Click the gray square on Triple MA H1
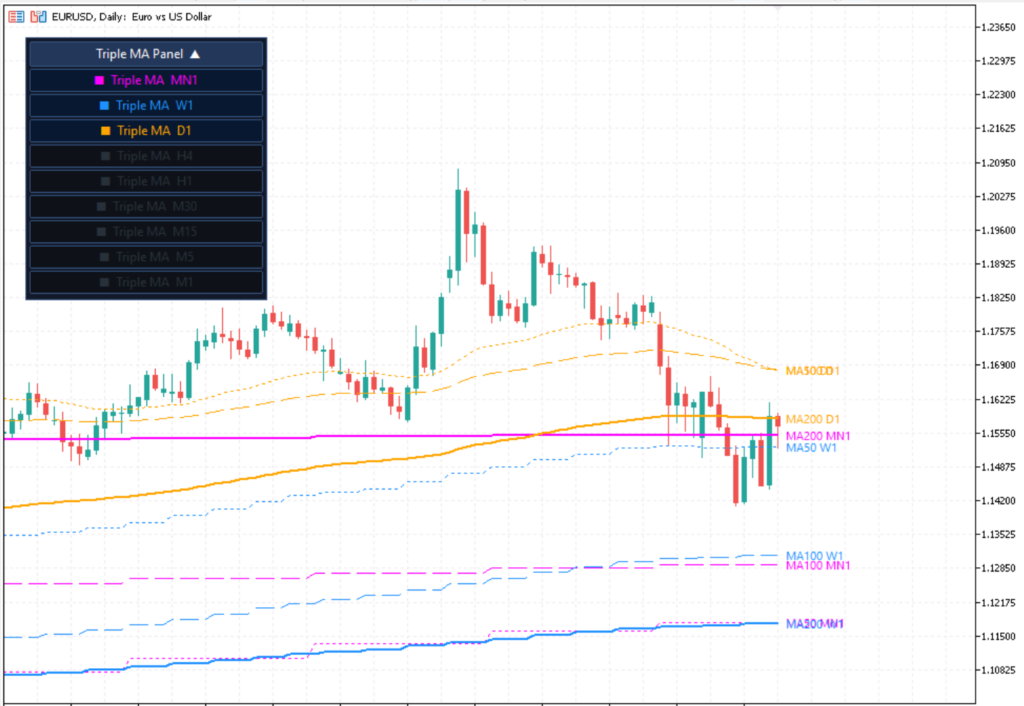Viewport: 1024px width, 706px height. [x=103, y=181]
